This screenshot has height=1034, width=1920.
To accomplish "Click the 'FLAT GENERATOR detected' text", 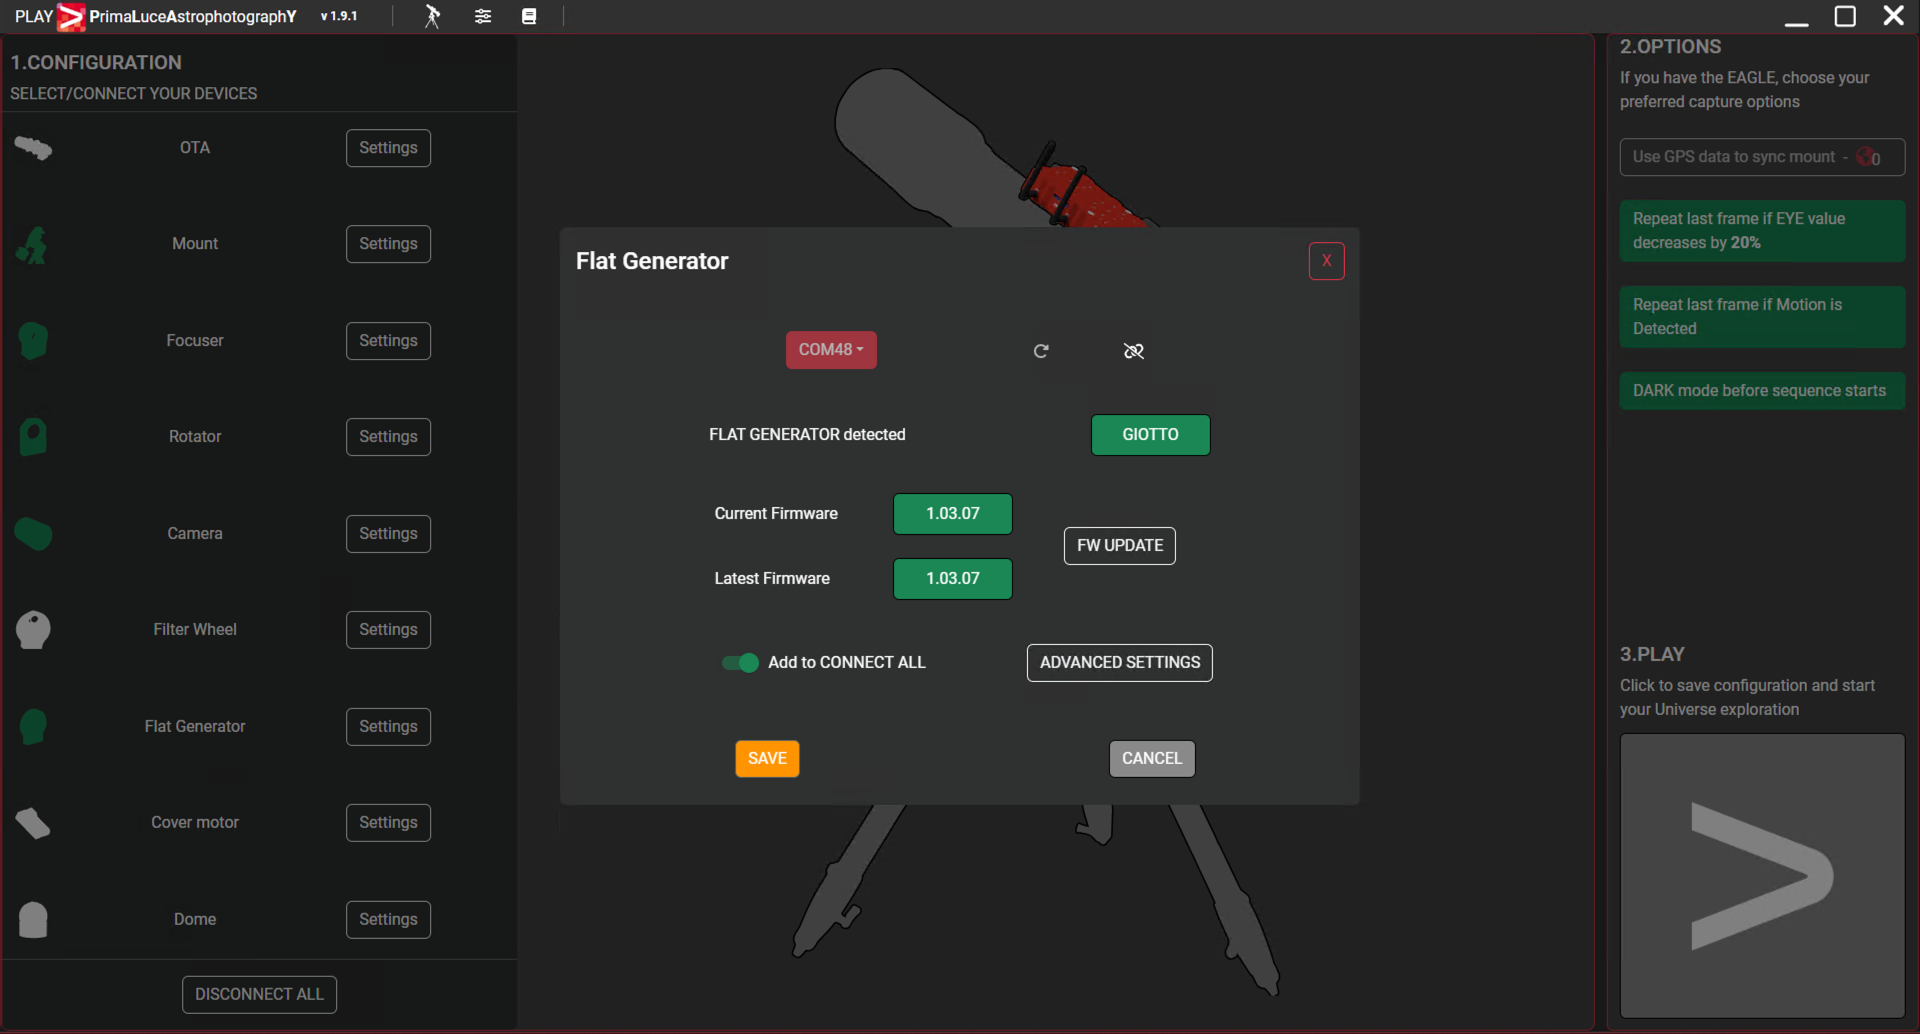I will point(807,435).
